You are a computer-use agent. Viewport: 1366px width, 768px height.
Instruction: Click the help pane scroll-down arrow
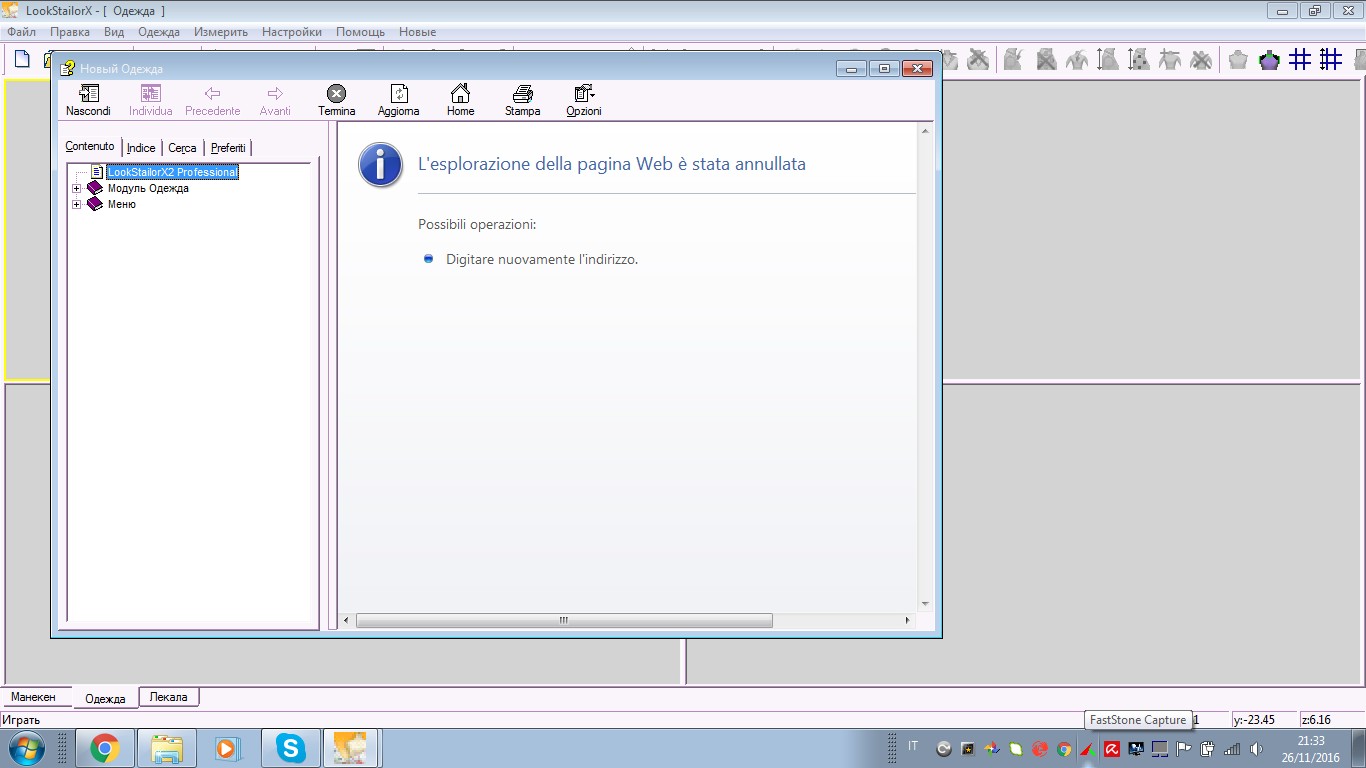pos(925,604)
